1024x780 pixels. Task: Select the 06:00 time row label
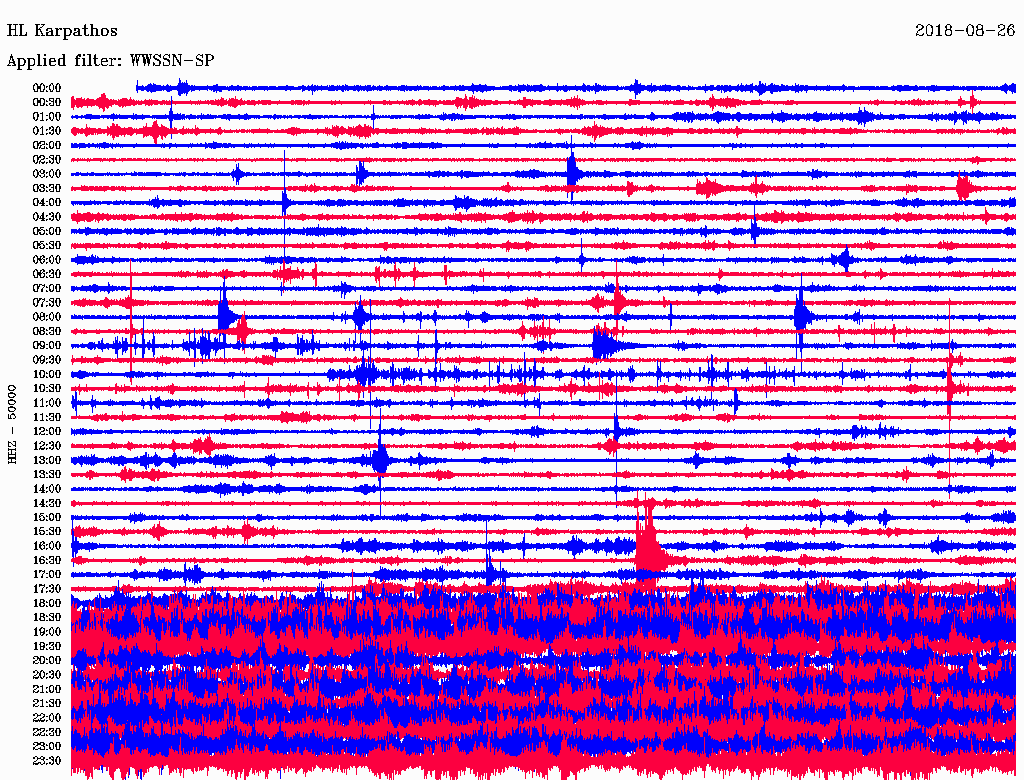coord(47,260)
